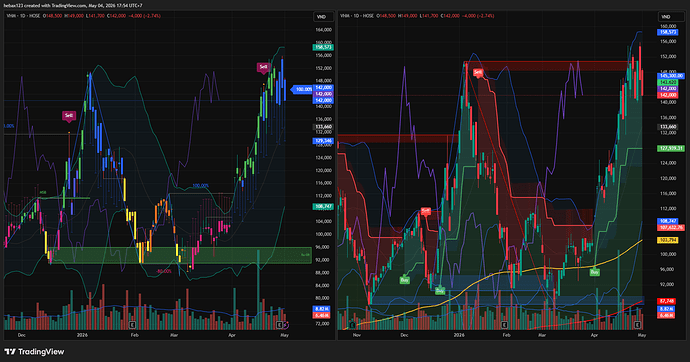Select the first green Buy signal in early December
Screen dimensions: 690x362
pyautogui.click(x=404, y=280)
